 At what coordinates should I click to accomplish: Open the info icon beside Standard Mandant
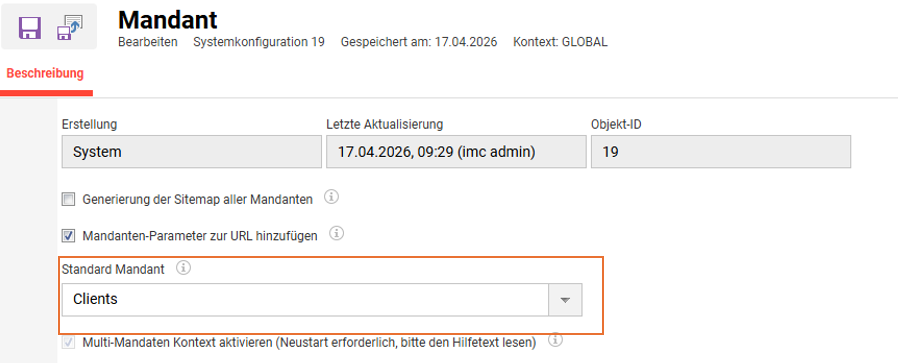pos(183,267)
